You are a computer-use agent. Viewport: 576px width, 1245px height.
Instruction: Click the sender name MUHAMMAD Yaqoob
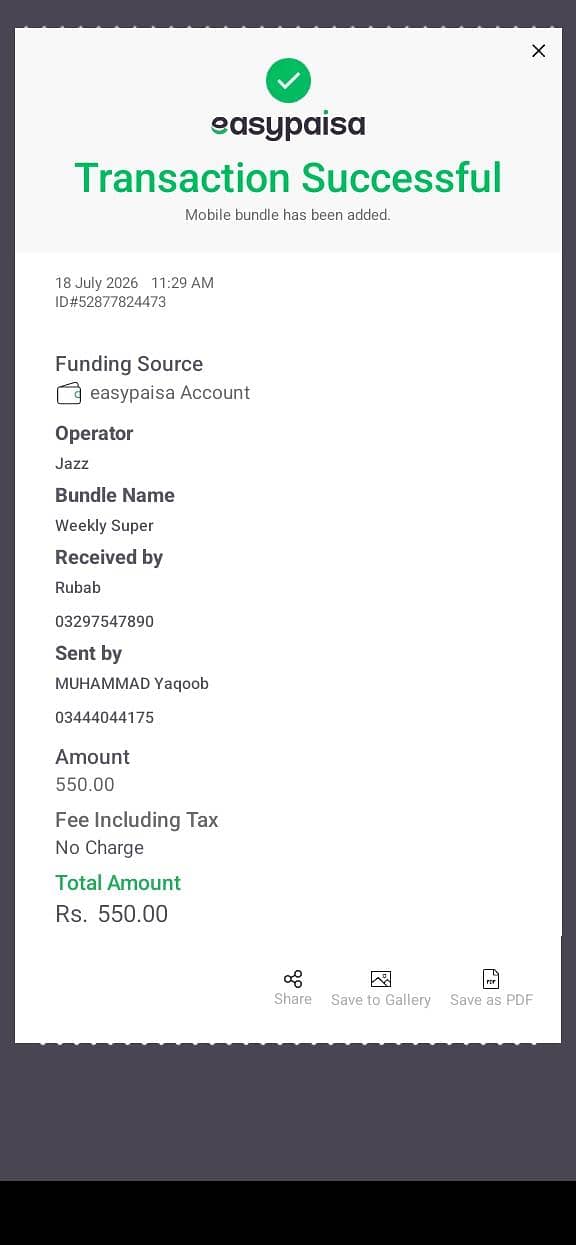pyautogui.click(x=132, y=684)
